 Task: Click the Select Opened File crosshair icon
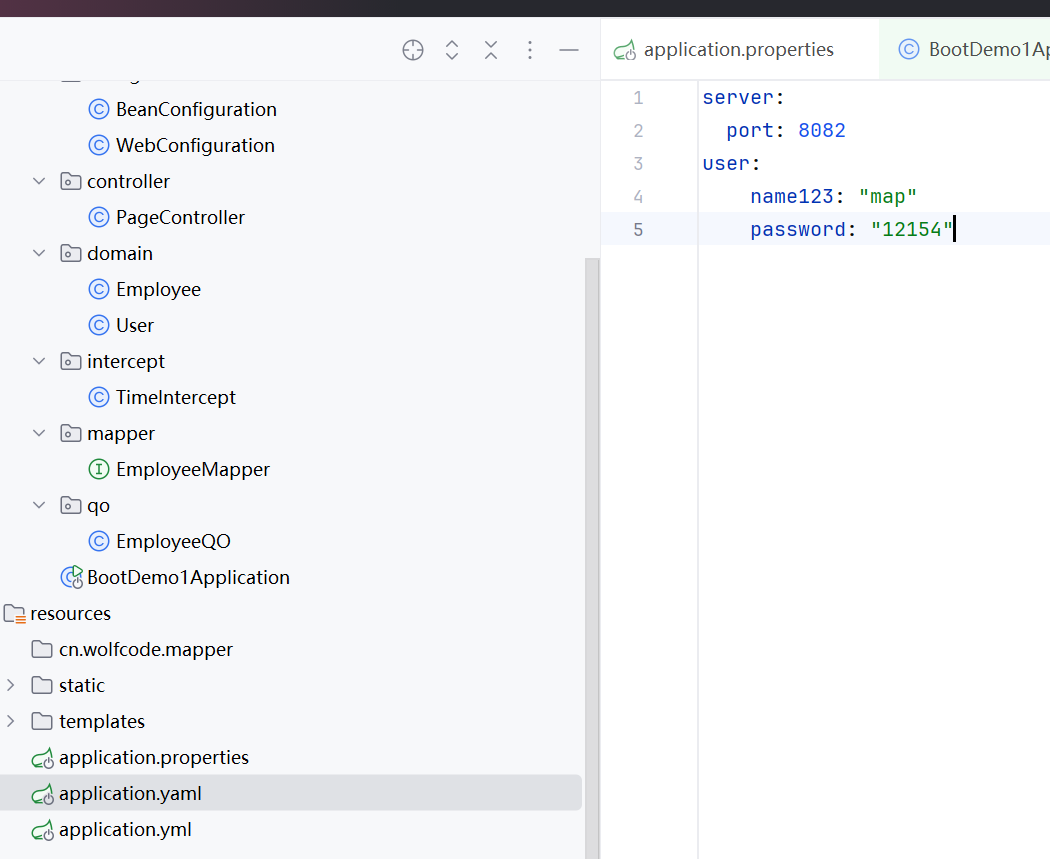413,50
